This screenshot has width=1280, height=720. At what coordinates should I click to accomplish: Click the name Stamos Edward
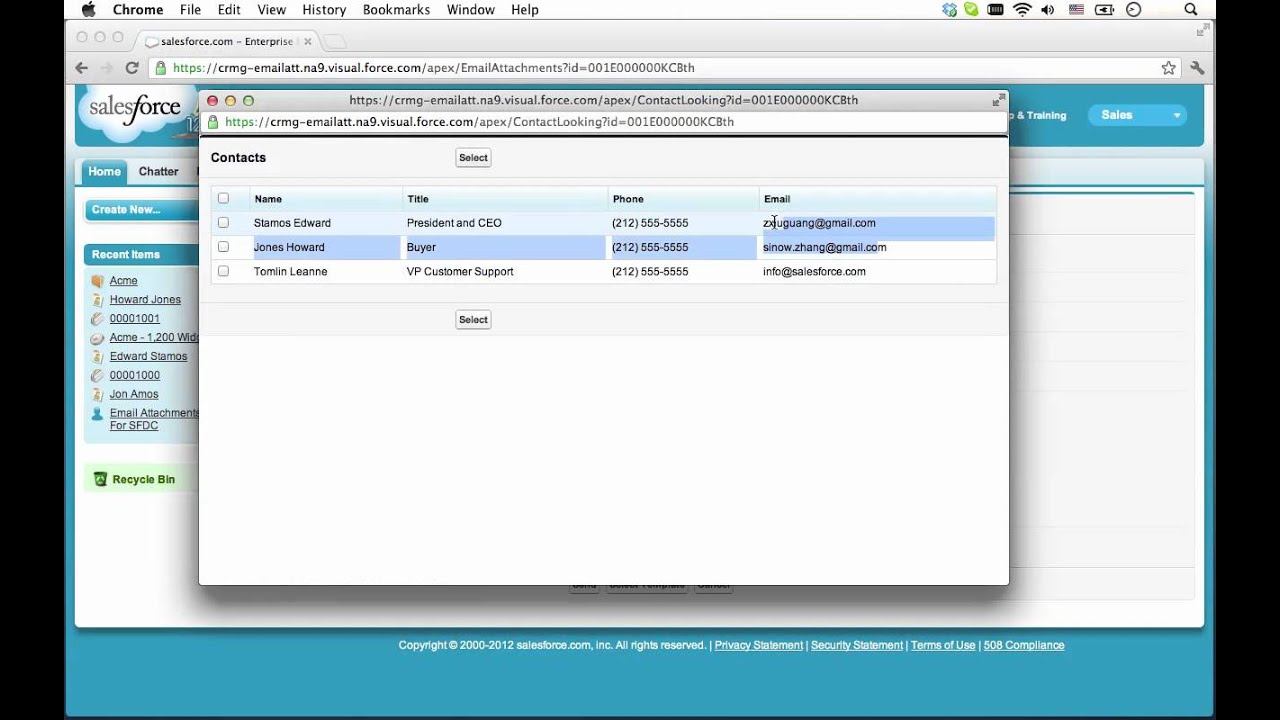292,223
